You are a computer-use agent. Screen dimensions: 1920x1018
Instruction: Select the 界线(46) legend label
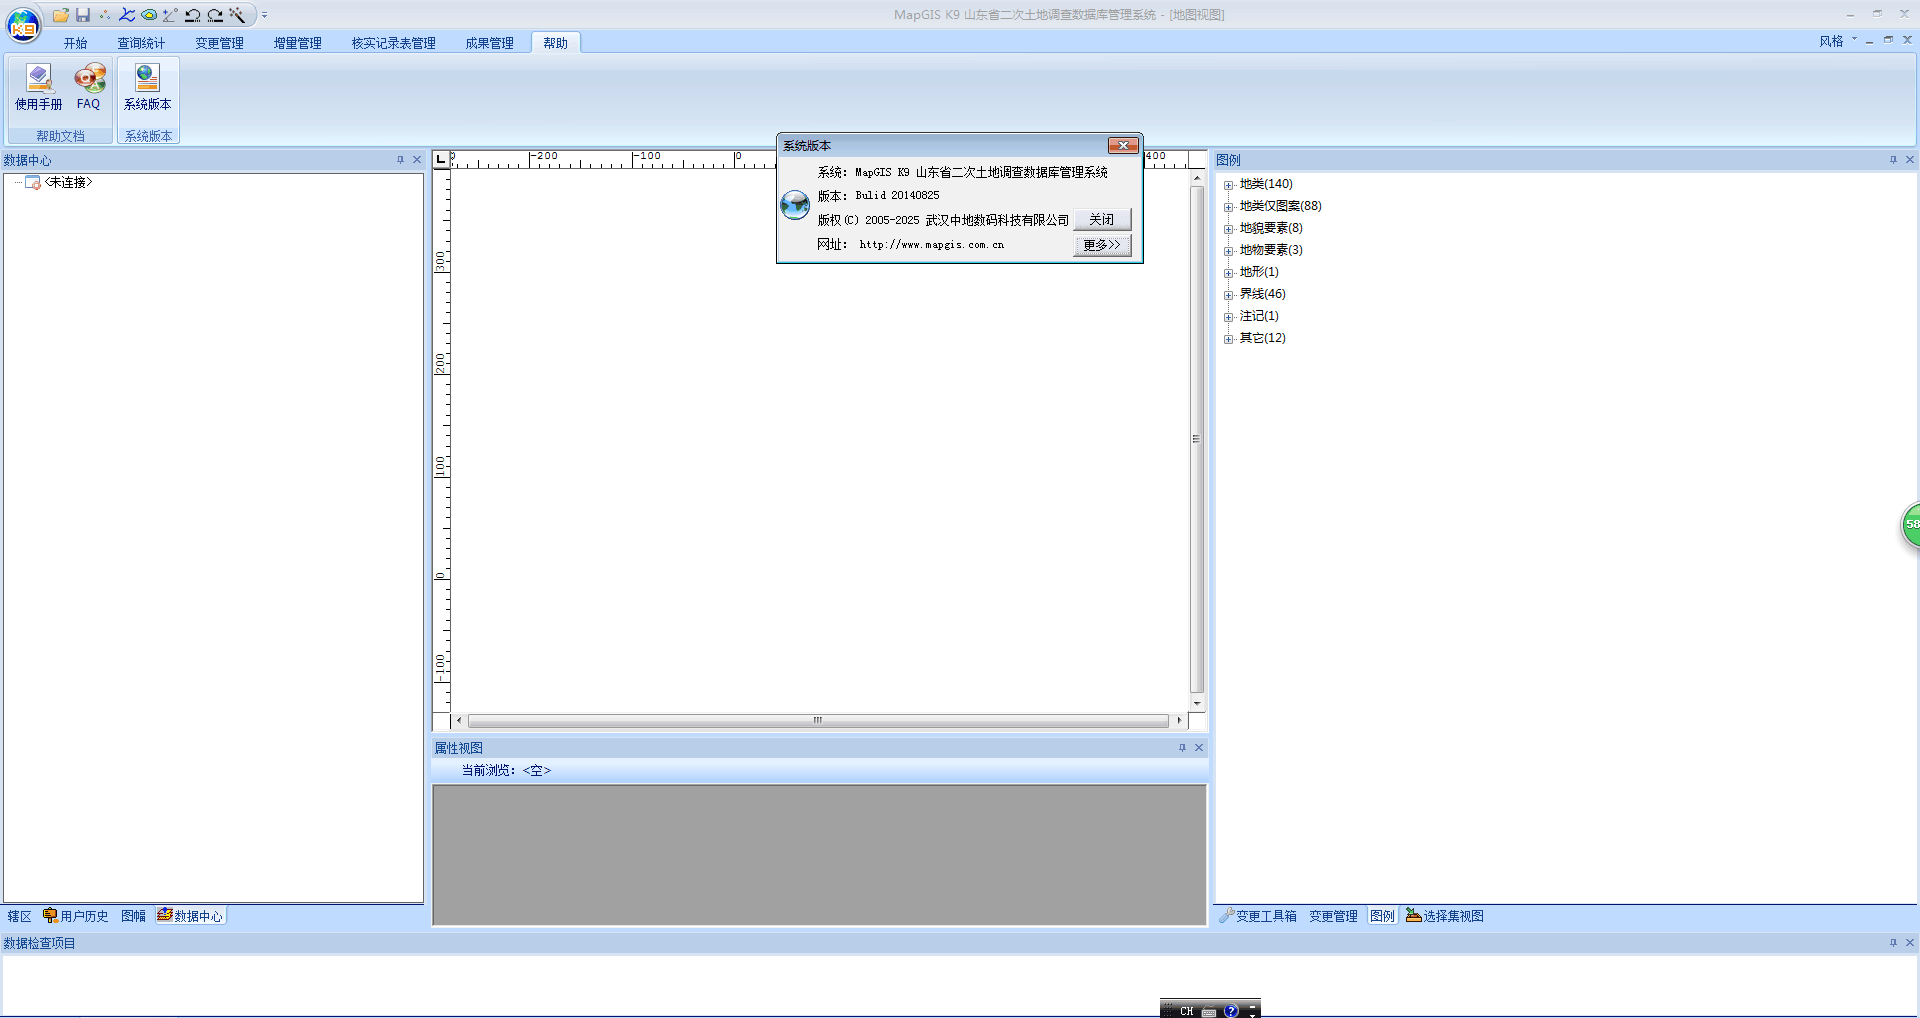[x=1262, y=294]
